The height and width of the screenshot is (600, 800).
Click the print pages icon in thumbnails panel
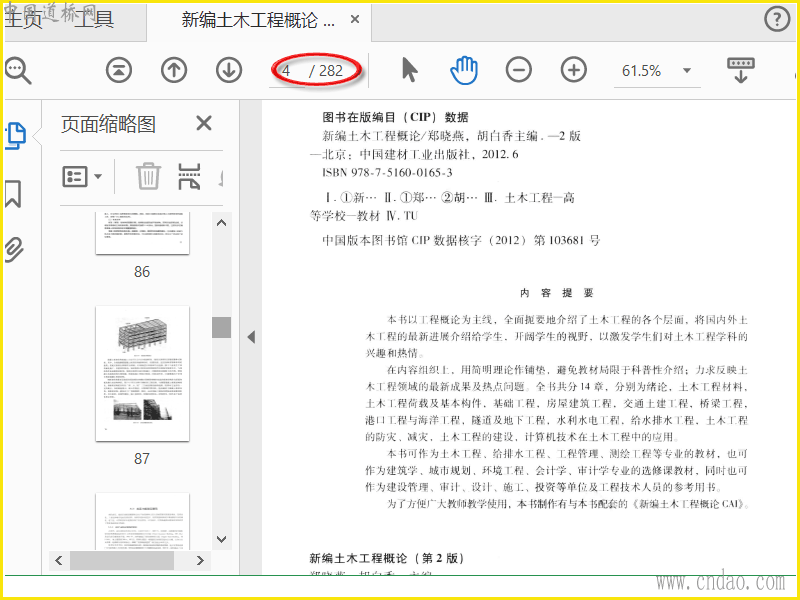click(189, 176)
